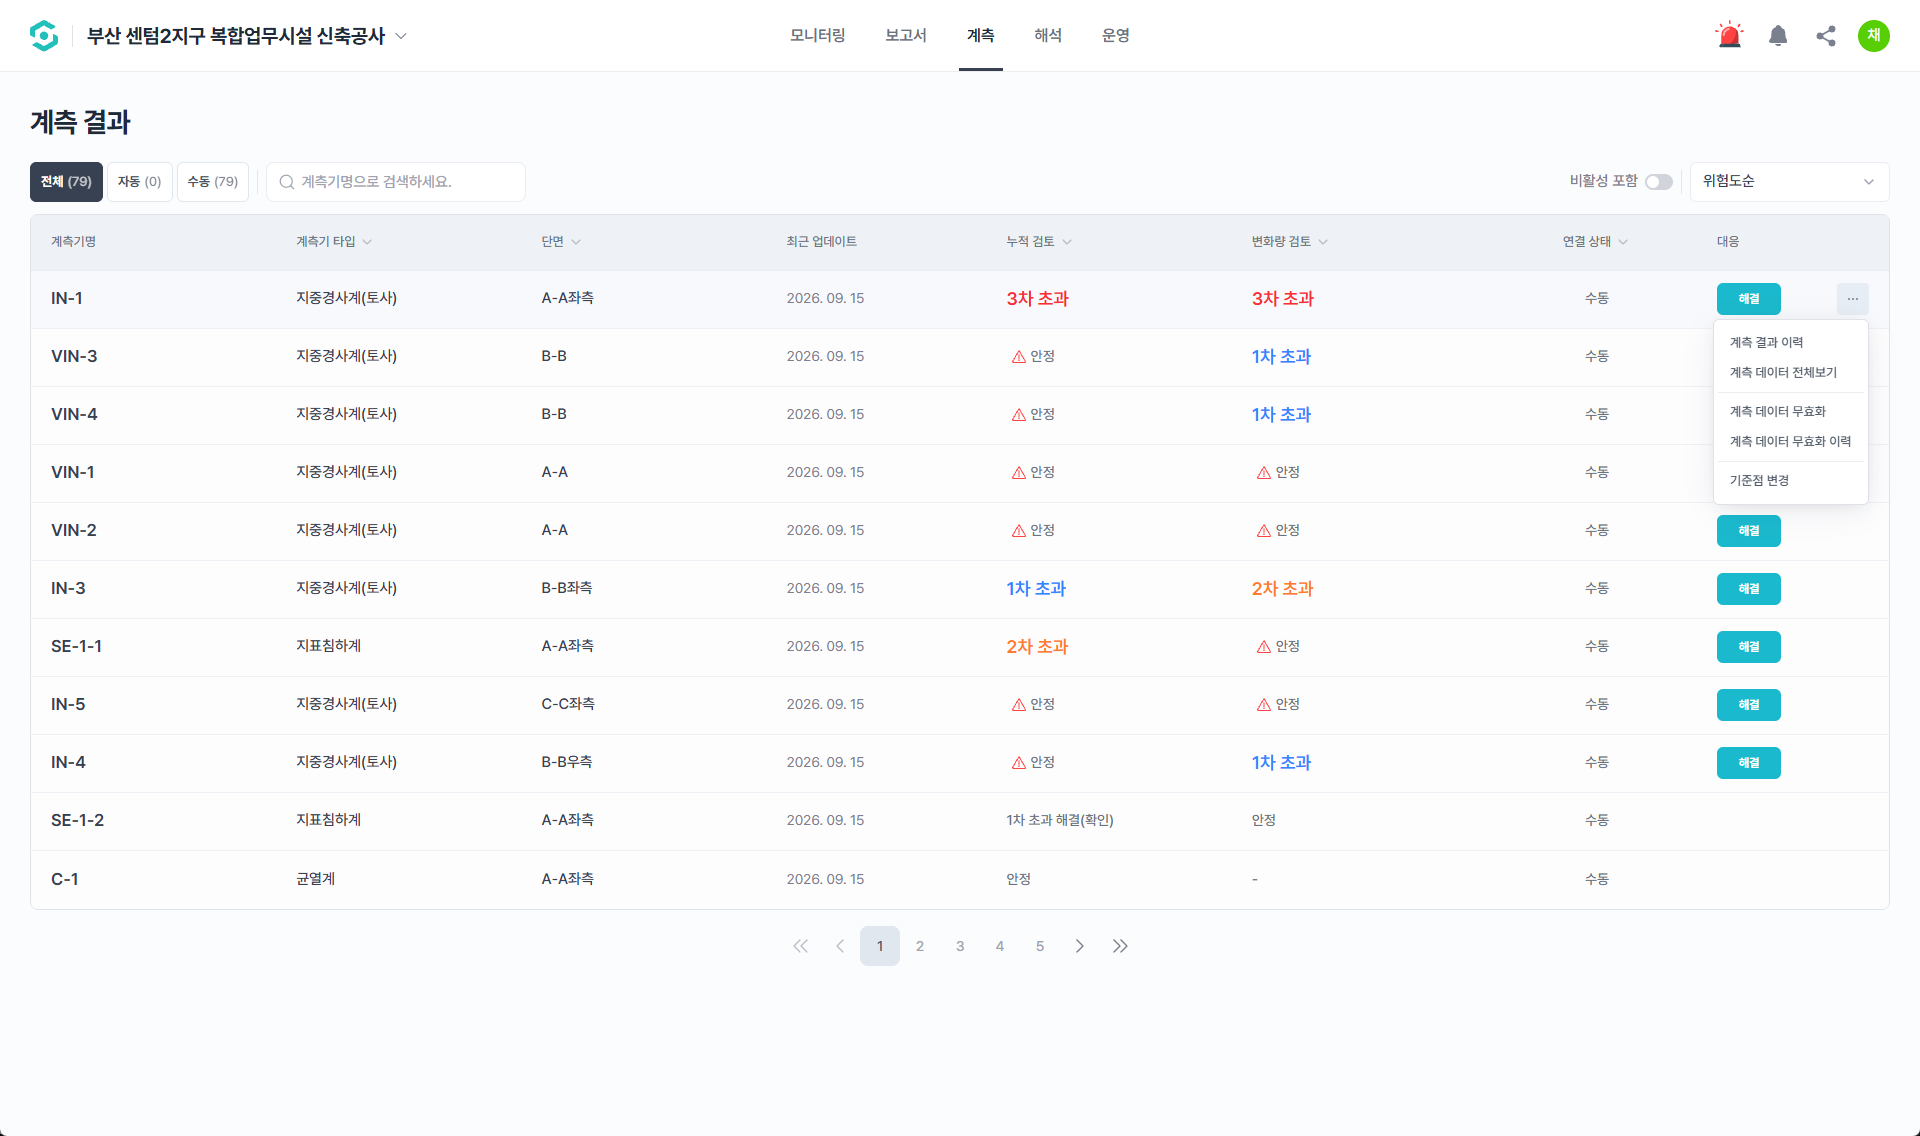The height and width of the screenshot is (1136, 1920).
Task: Click the 3차 초과 변화량 value for IN-1
Action: (x=1283, y=299)
